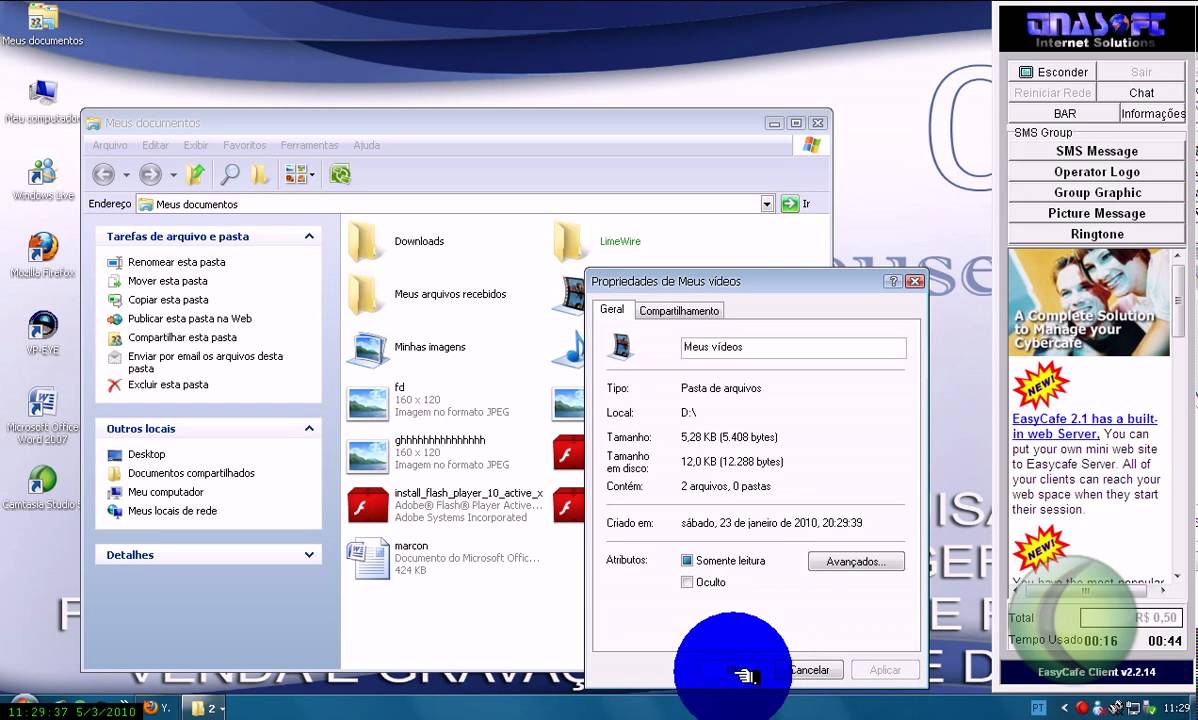Click the Avançados... button
The height and width of the screenshot is (720, 1198).
[x=856, y=562]
